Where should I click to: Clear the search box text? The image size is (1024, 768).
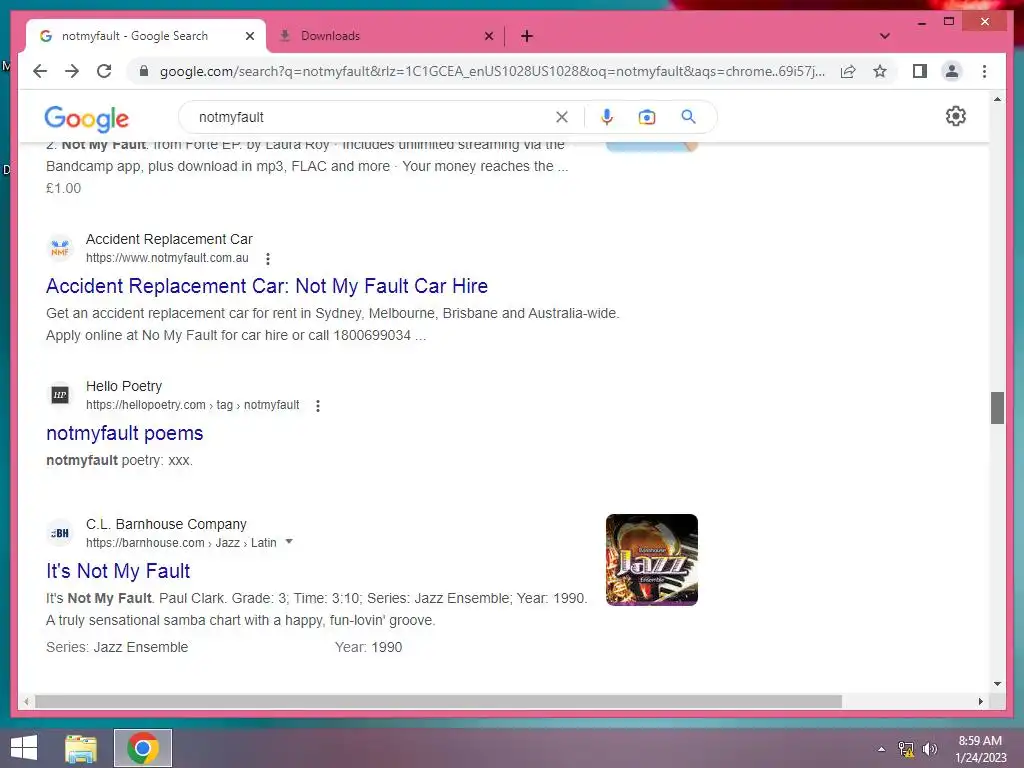(x=562, y=117)
